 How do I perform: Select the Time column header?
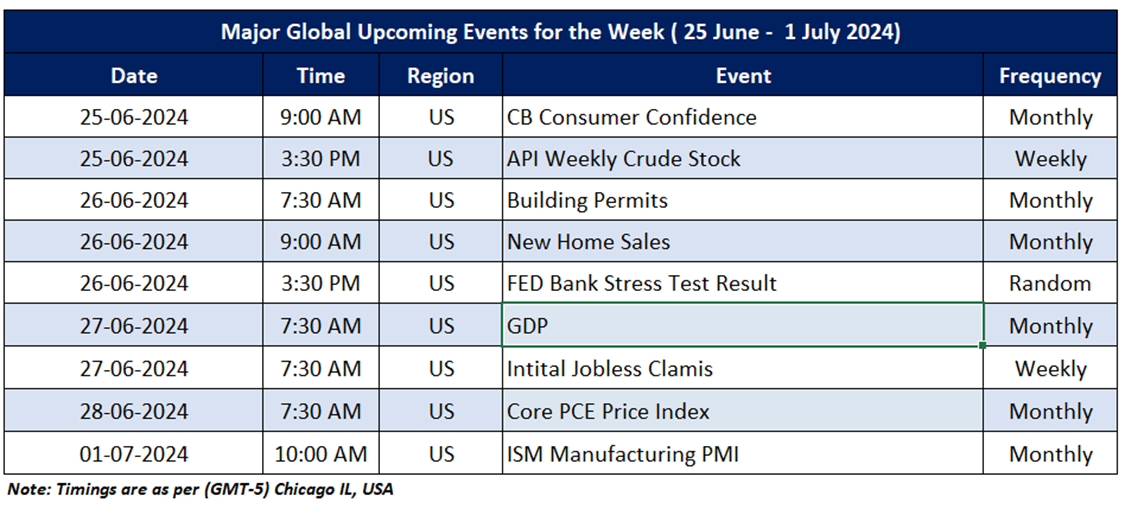tap(320, 76)
